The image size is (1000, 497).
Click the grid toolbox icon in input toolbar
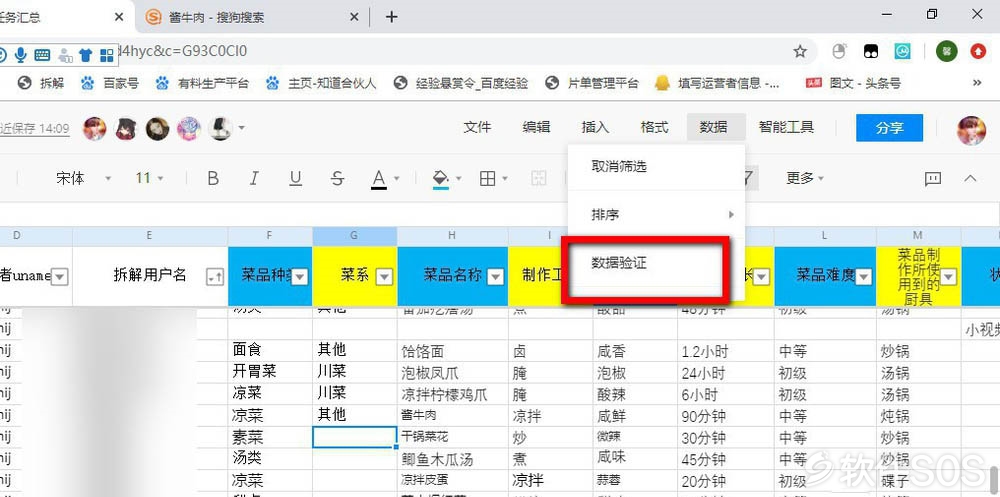[107, 55]
